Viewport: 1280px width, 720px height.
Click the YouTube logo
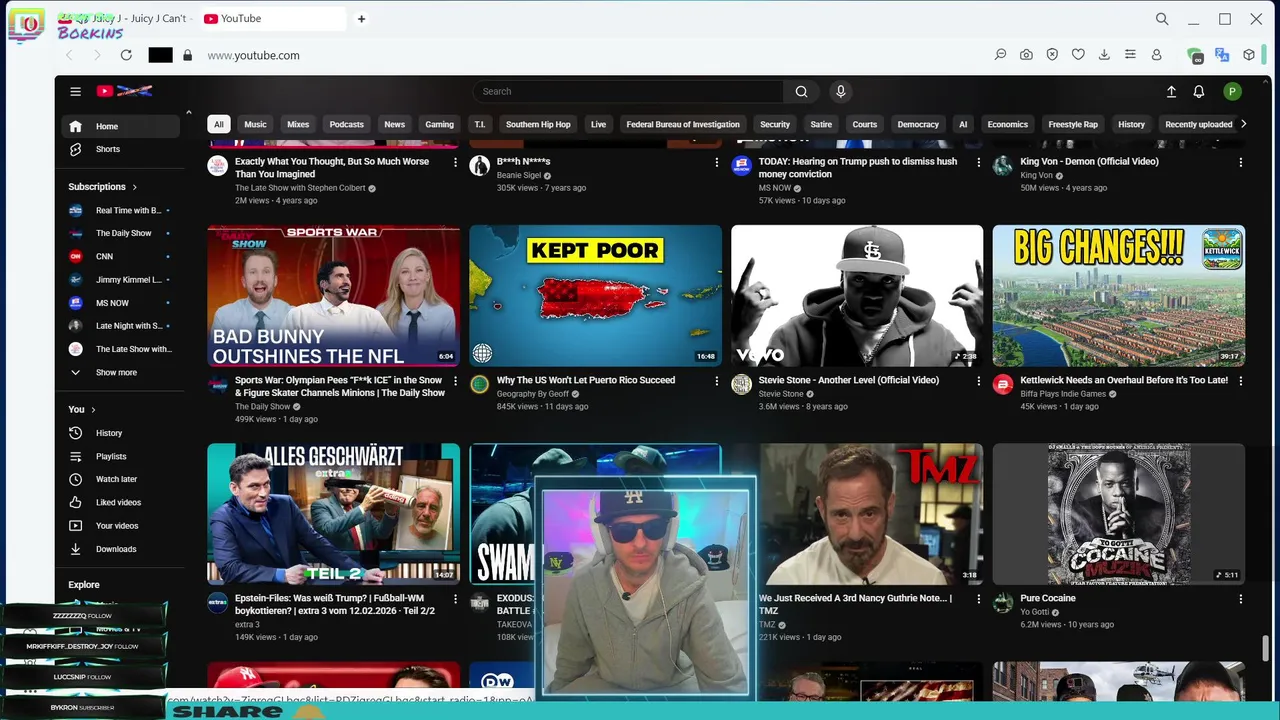pyautogui.click(x=124, y=91)
